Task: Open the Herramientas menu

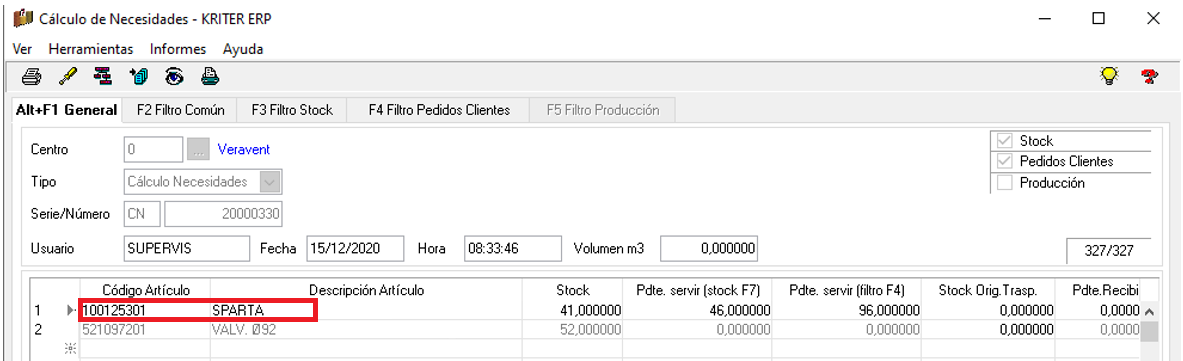Action: point(91,49)
